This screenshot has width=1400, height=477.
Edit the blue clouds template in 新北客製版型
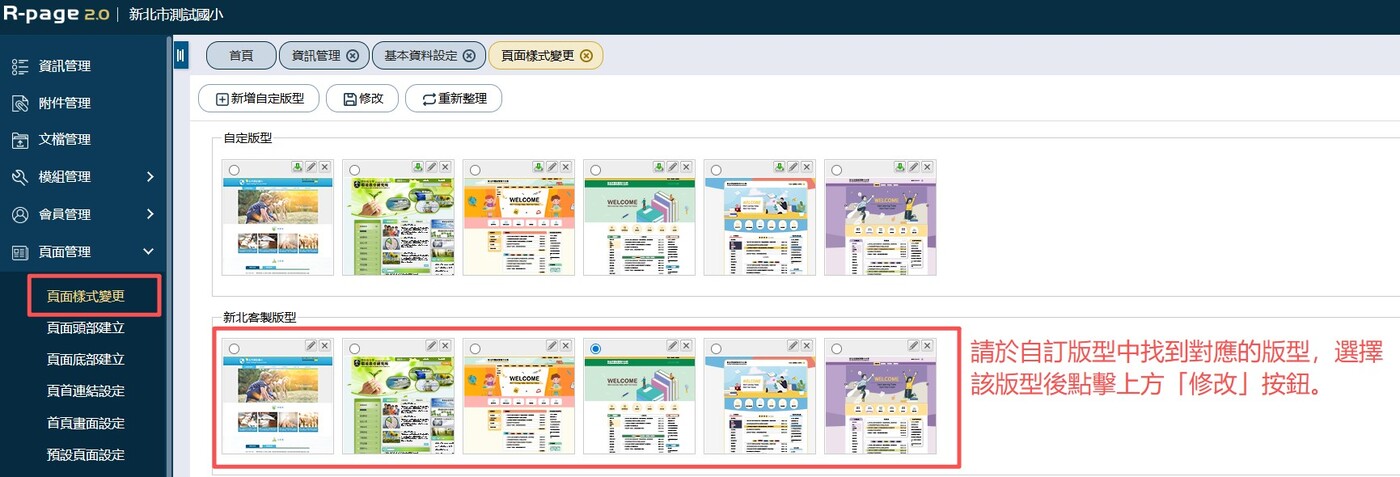[793, 345]
